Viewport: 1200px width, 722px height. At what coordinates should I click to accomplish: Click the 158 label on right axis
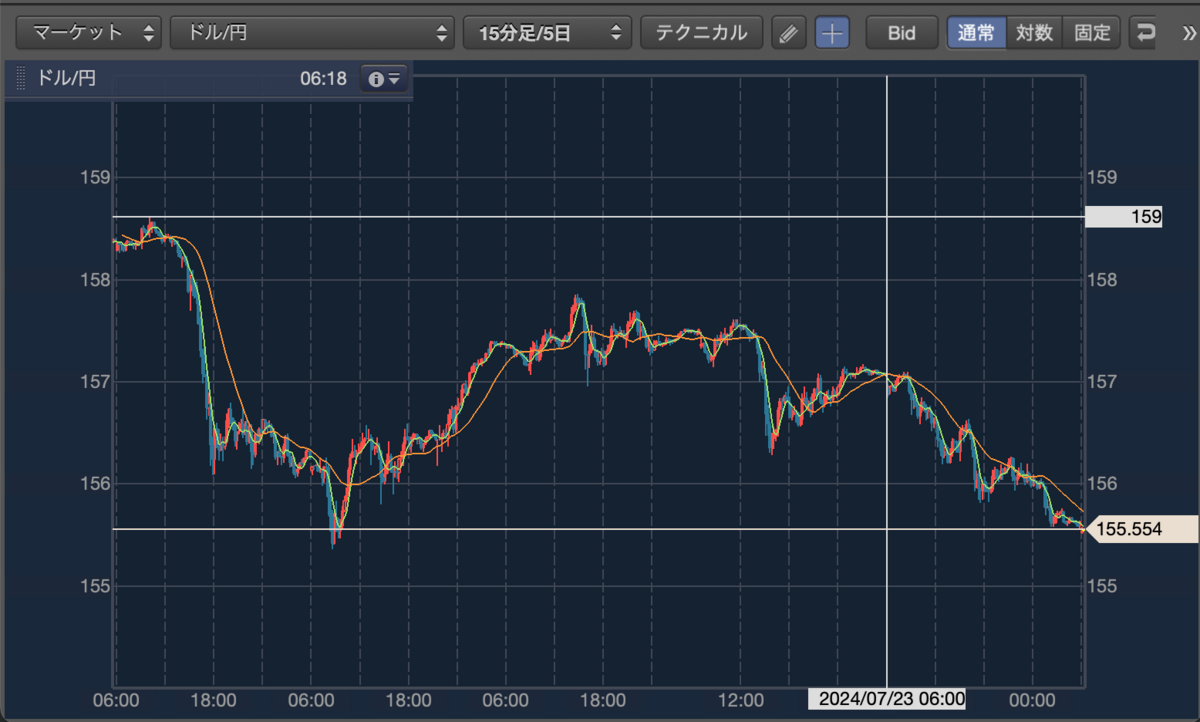1100,279
